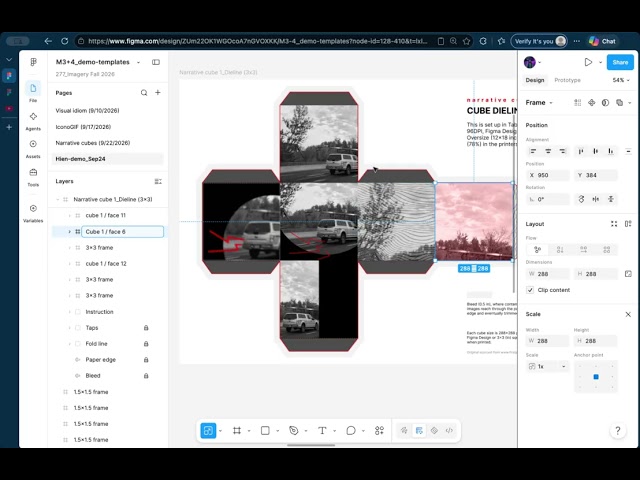Expand the Cube 1 / face 6 layer
The image size is (640, 480).
click(x=69, y=232)
